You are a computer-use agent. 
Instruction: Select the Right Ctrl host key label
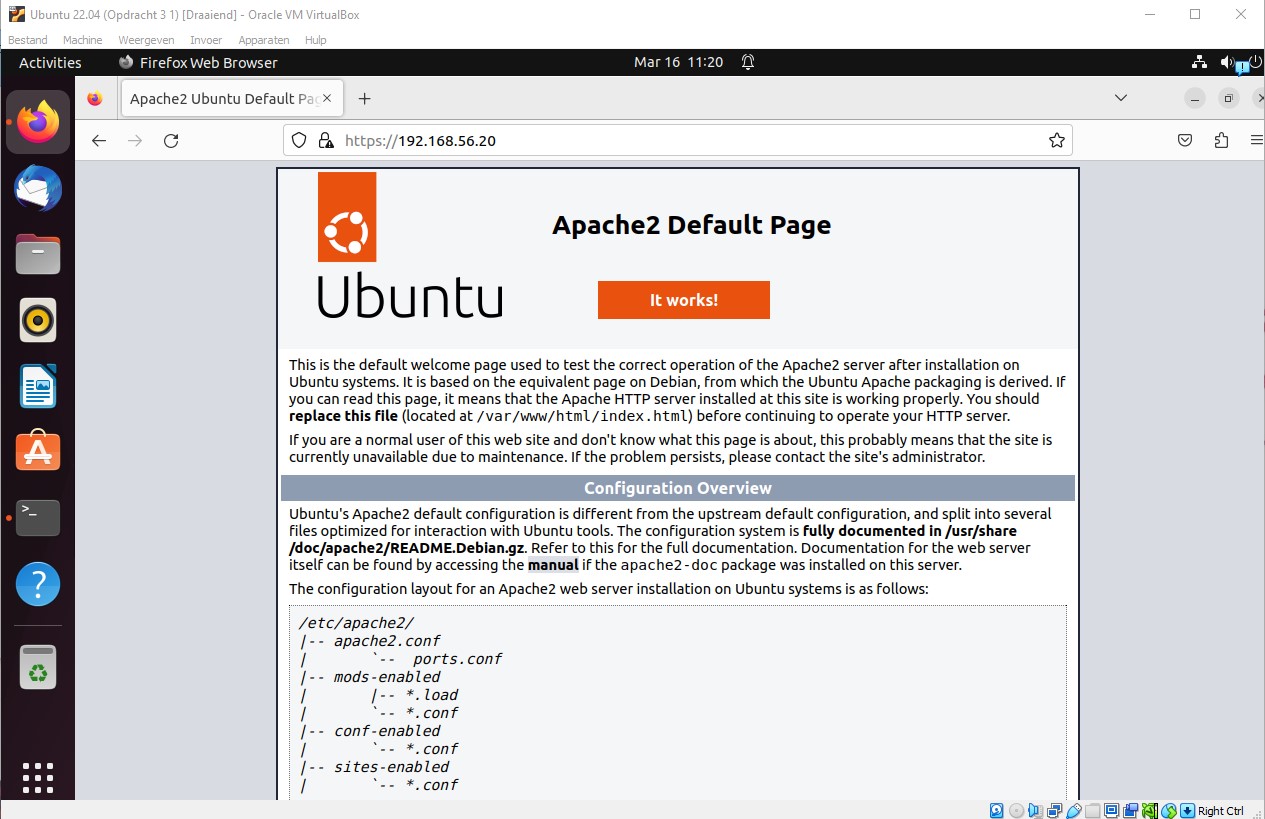[x=1221, y=811]
